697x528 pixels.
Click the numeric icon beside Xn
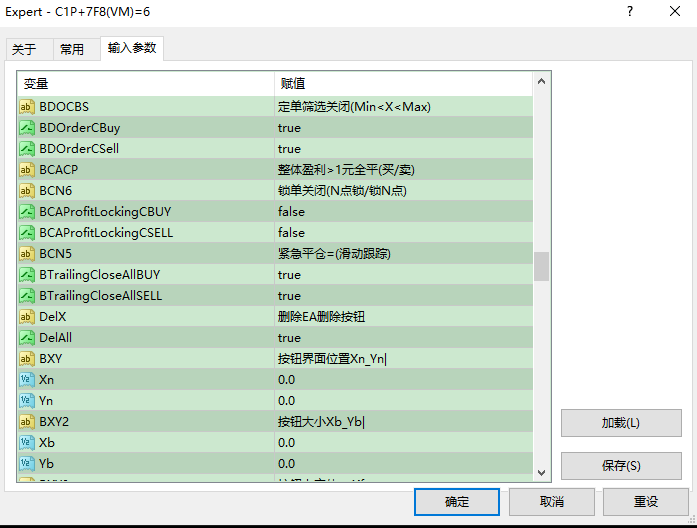[27, 380]
